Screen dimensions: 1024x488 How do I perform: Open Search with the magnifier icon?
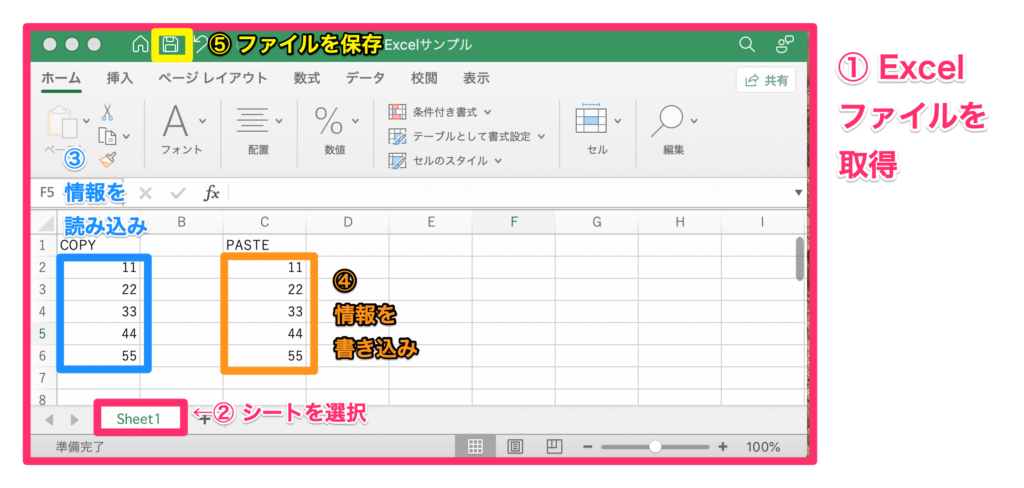[746, 44]
